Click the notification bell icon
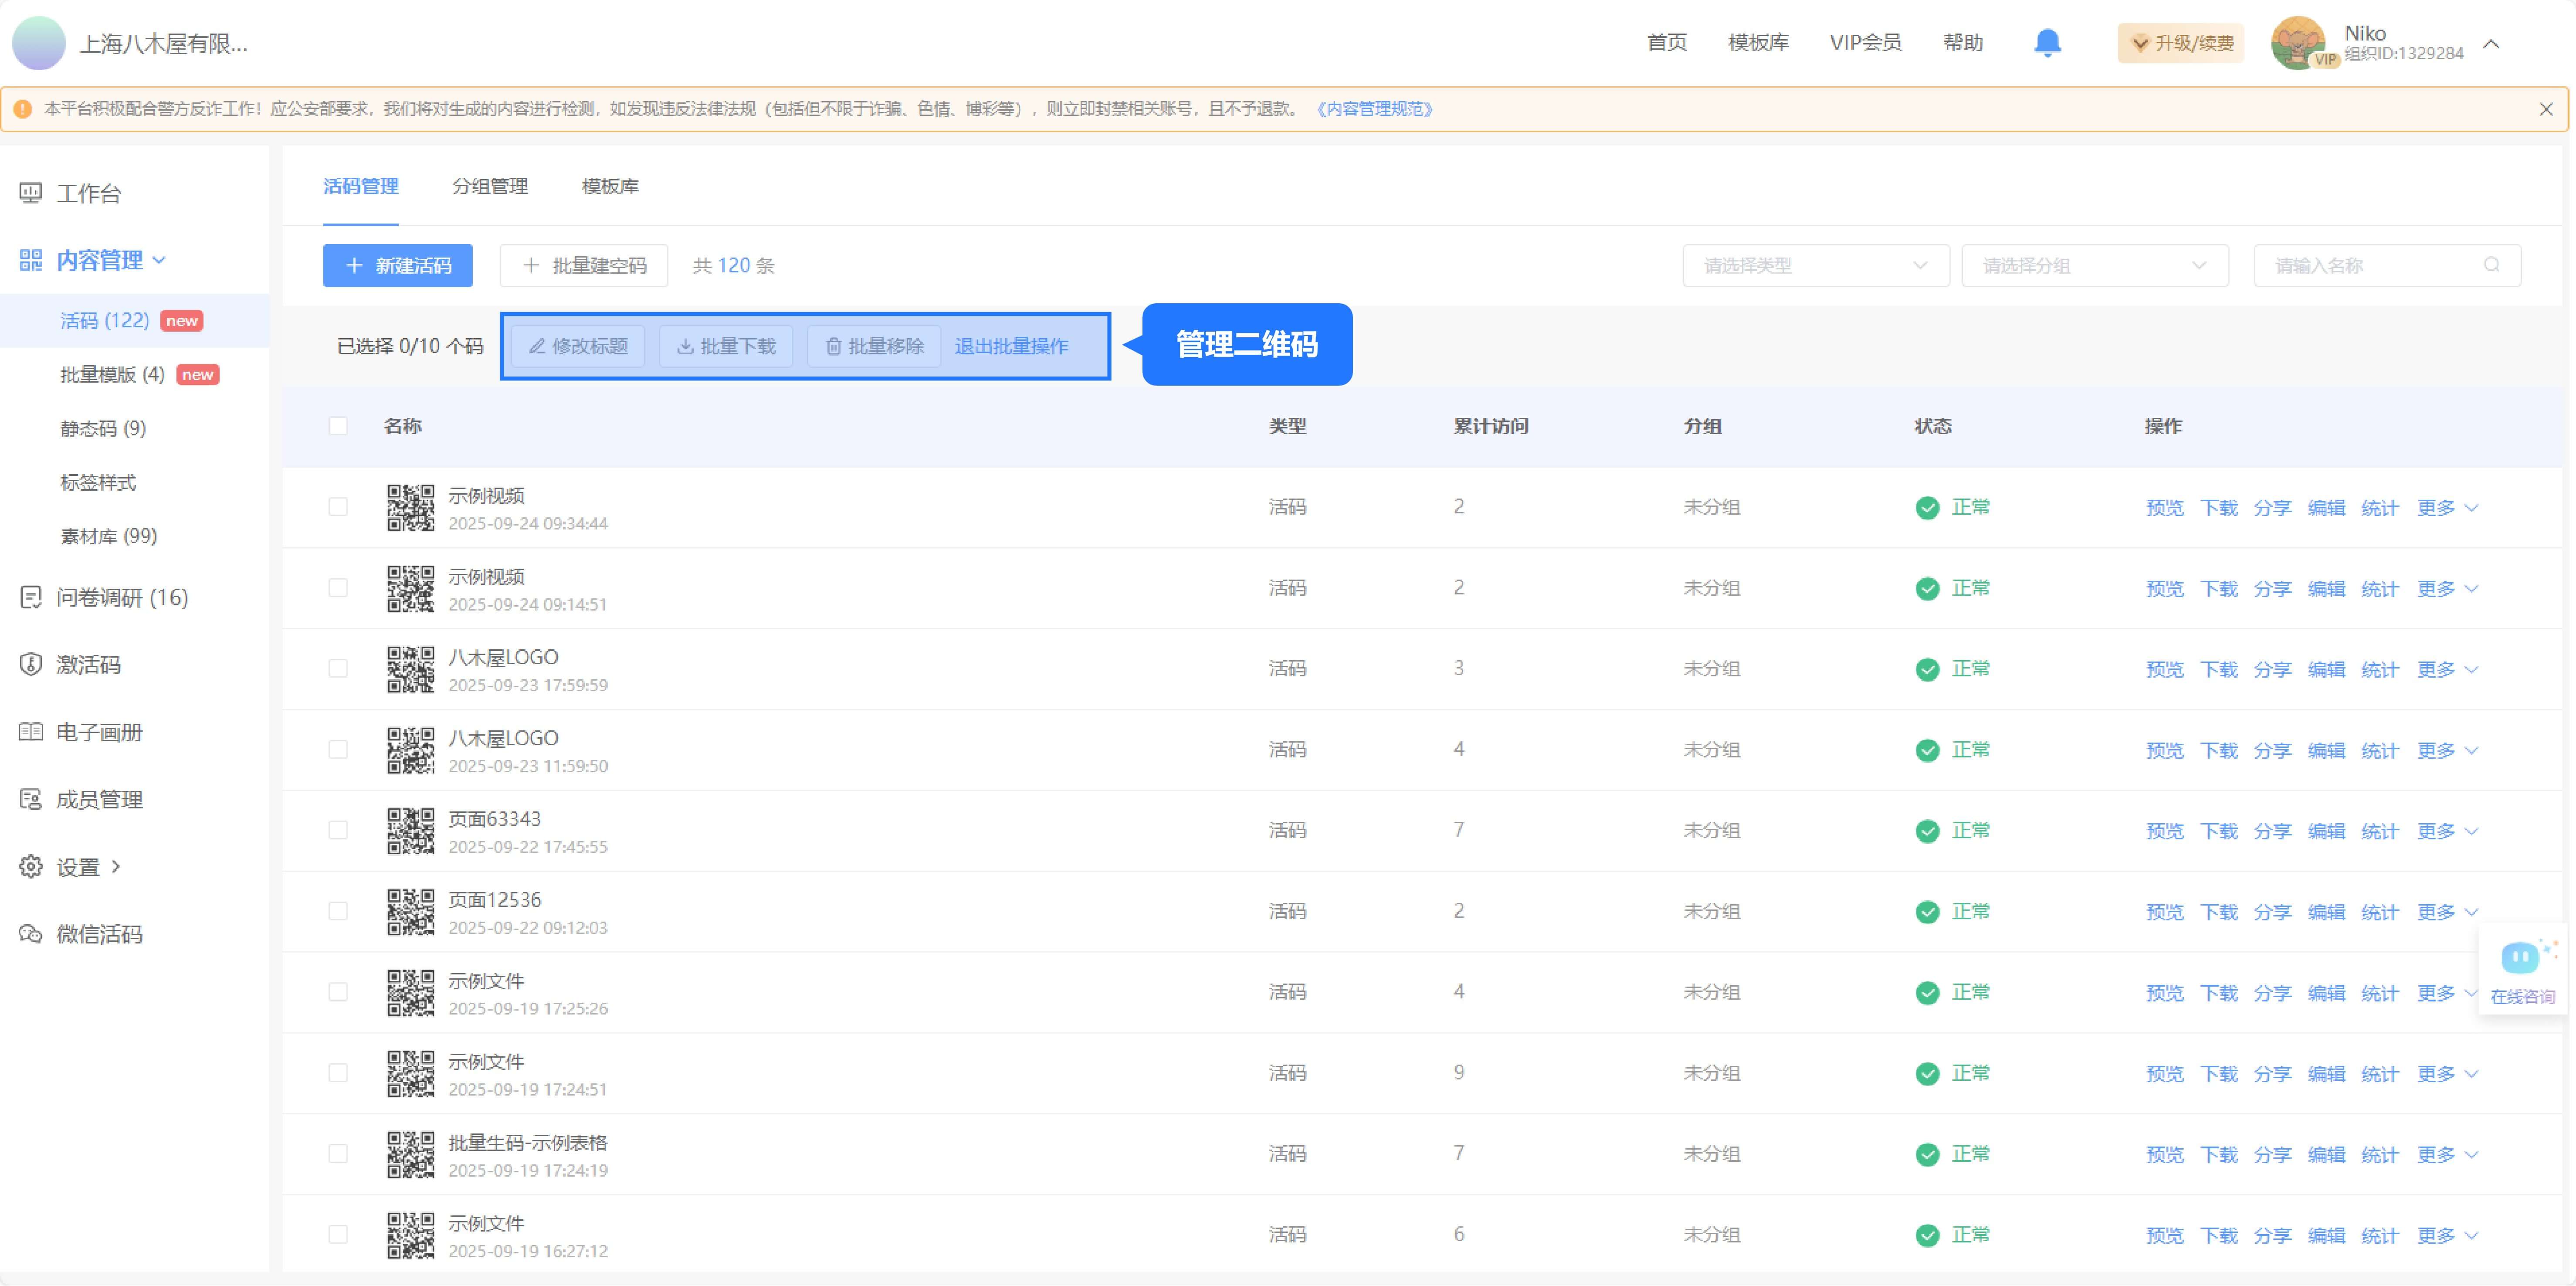Screen dimensions: 2576x1286 tap(2047, 43)
